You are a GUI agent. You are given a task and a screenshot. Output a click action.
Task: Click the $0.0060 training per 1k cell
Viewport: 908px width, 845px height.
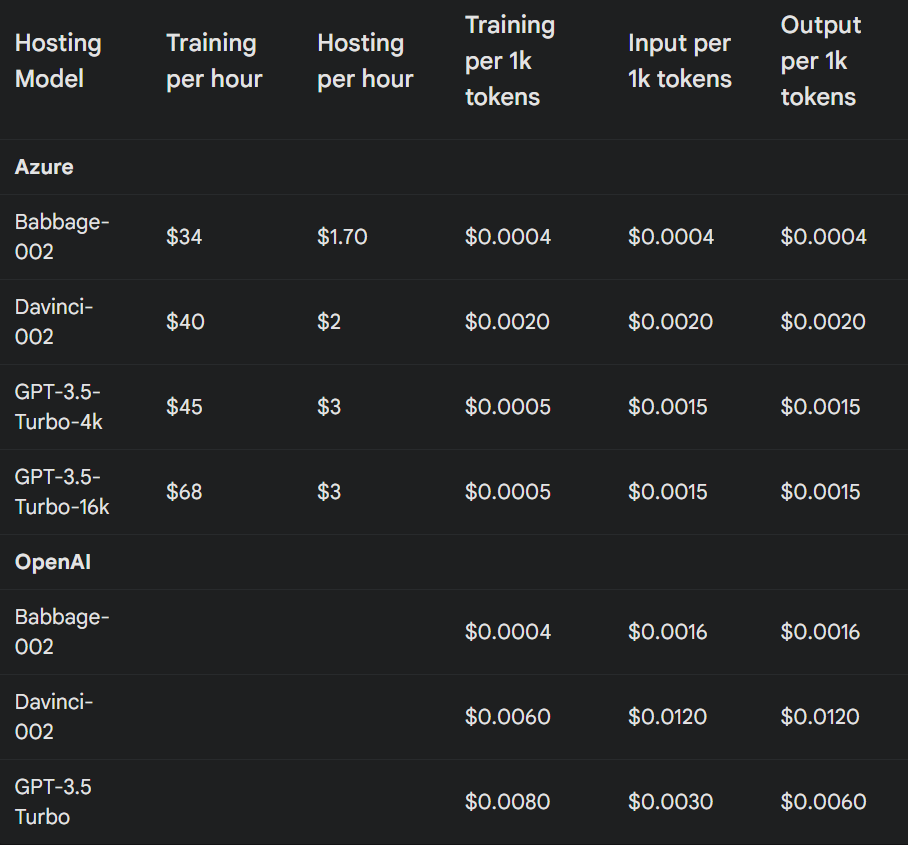point(508,717)
